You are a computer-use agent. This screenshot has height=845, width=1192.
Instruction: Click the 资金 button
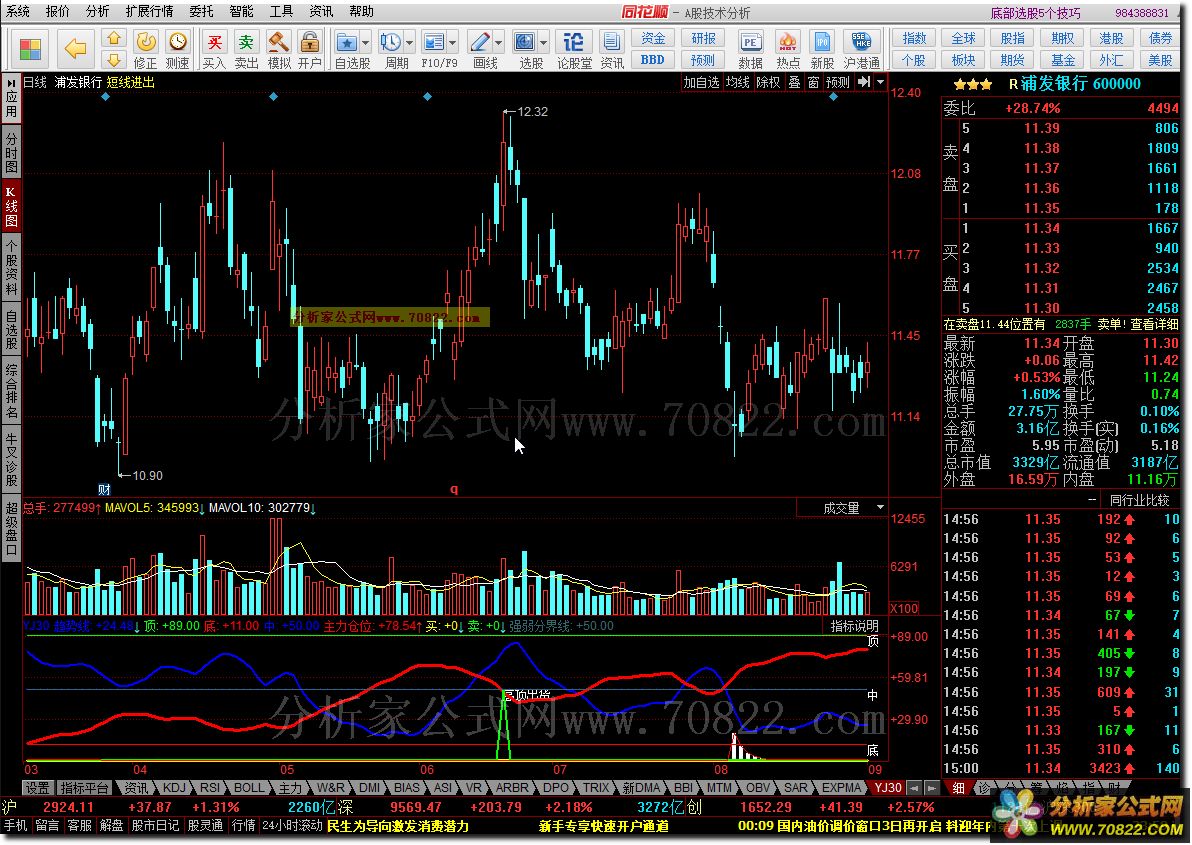click(653, 39)
